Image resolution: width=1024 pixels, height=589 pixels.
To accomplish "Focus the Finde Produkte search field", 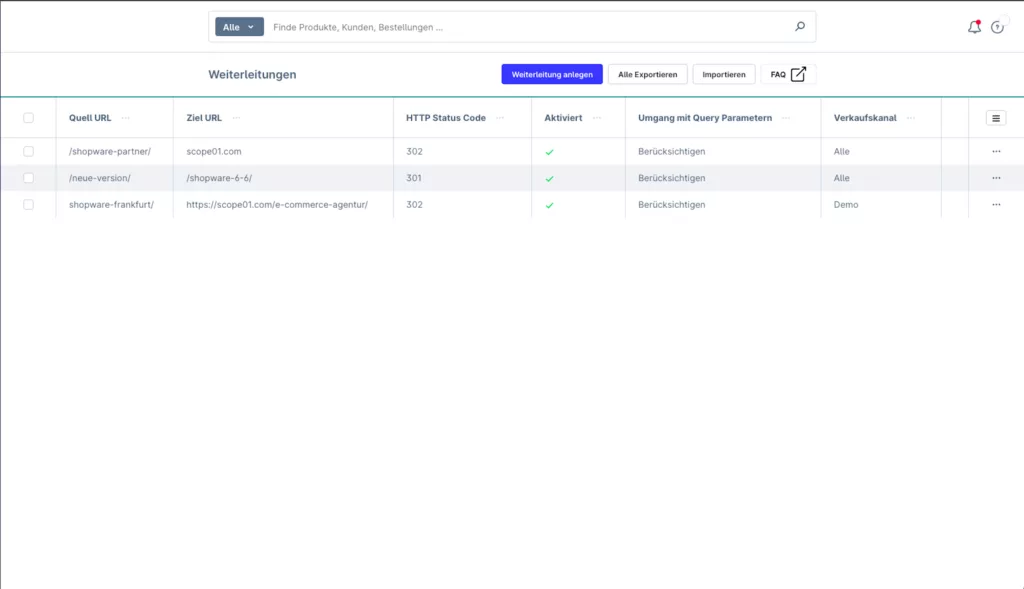I will (x=529, y=27).
